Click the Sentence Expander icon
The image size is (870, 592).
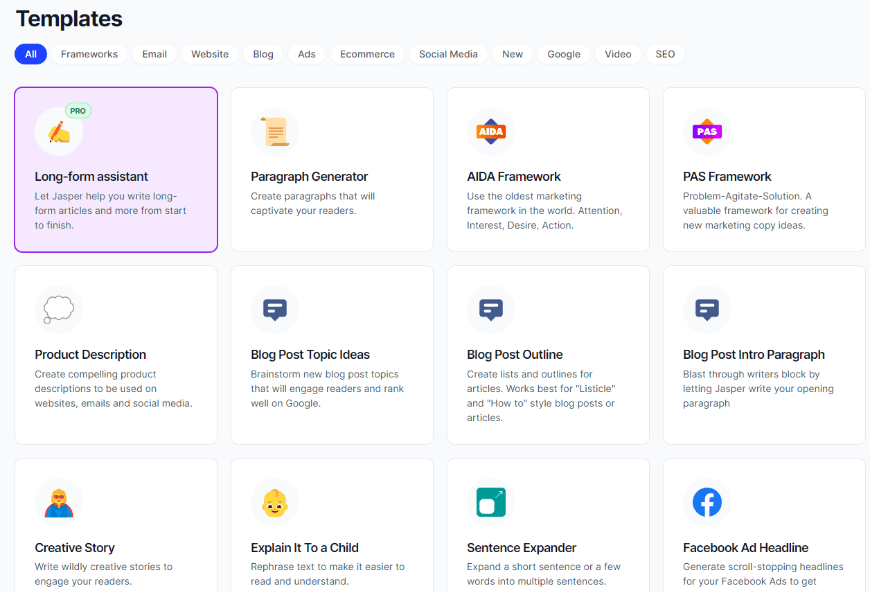(491, 503)
